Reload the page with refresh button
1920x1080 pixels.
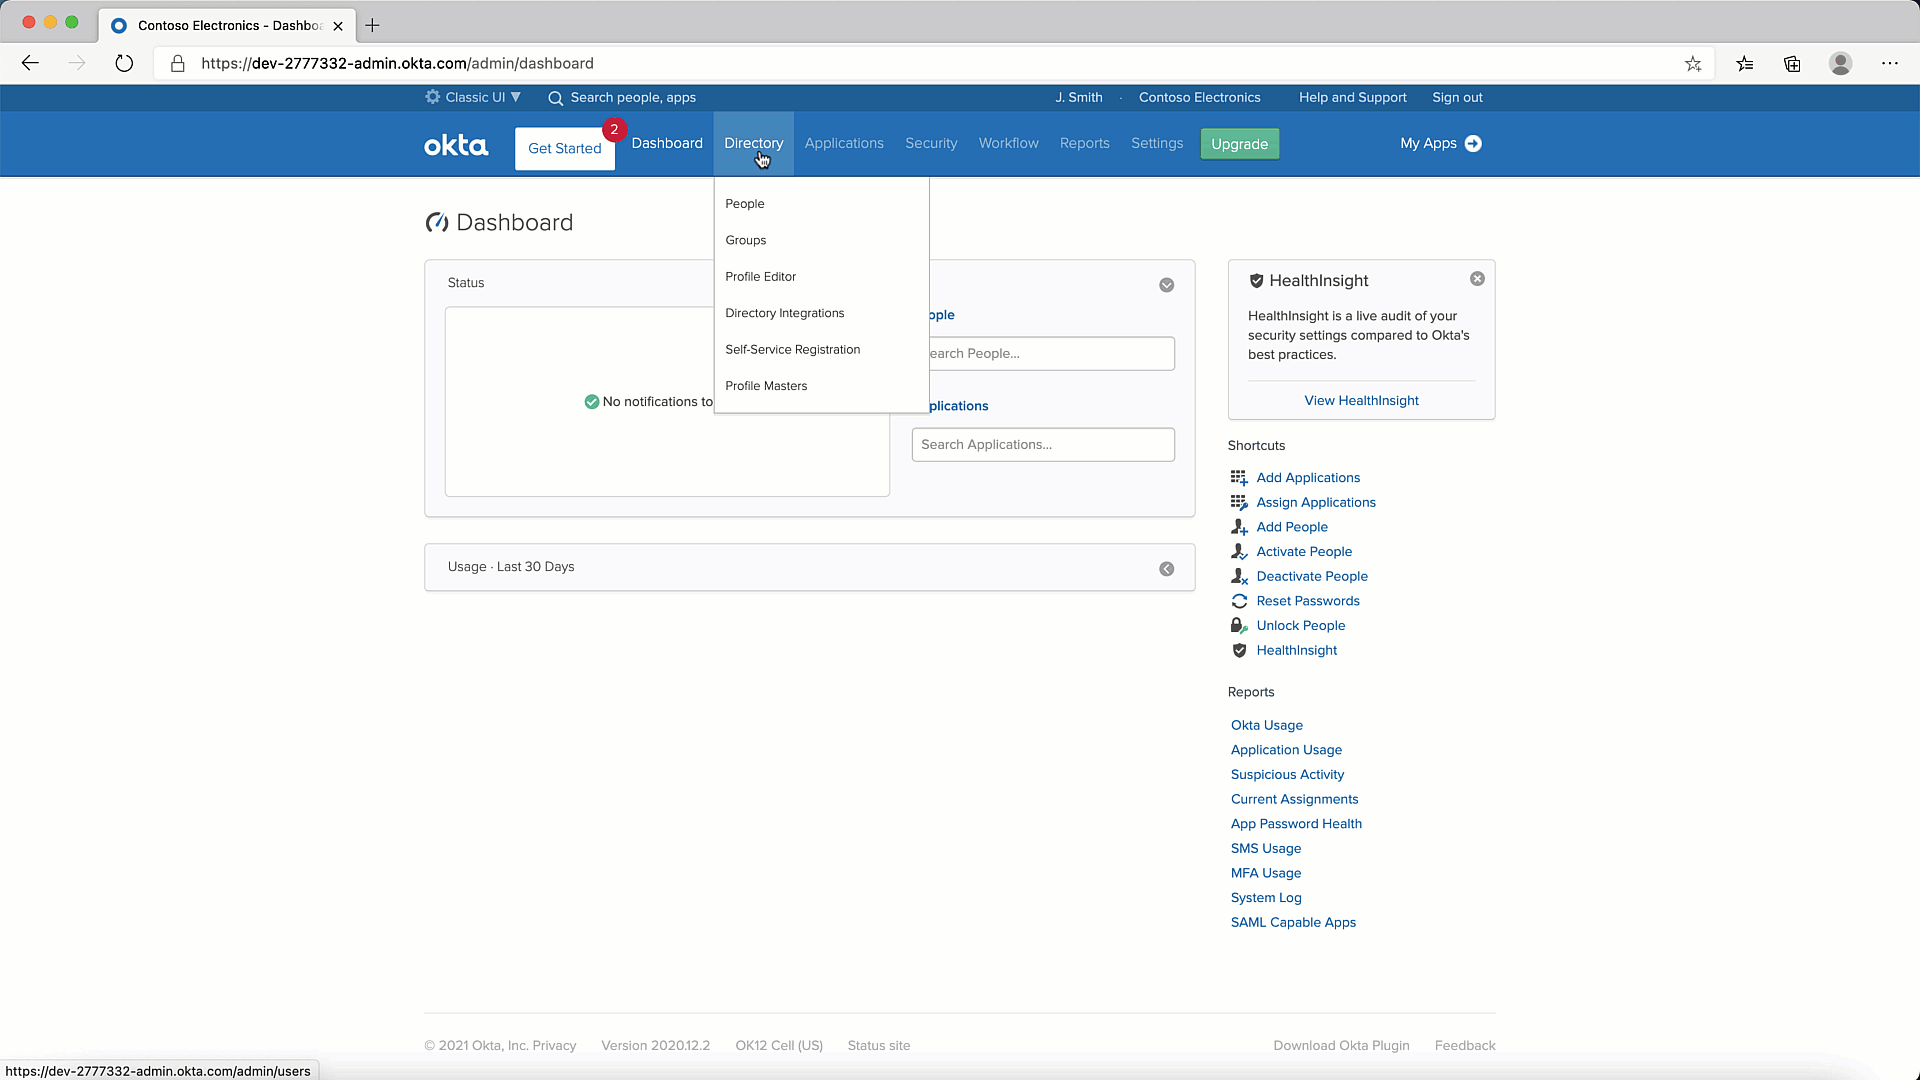(x=124, y=64)
